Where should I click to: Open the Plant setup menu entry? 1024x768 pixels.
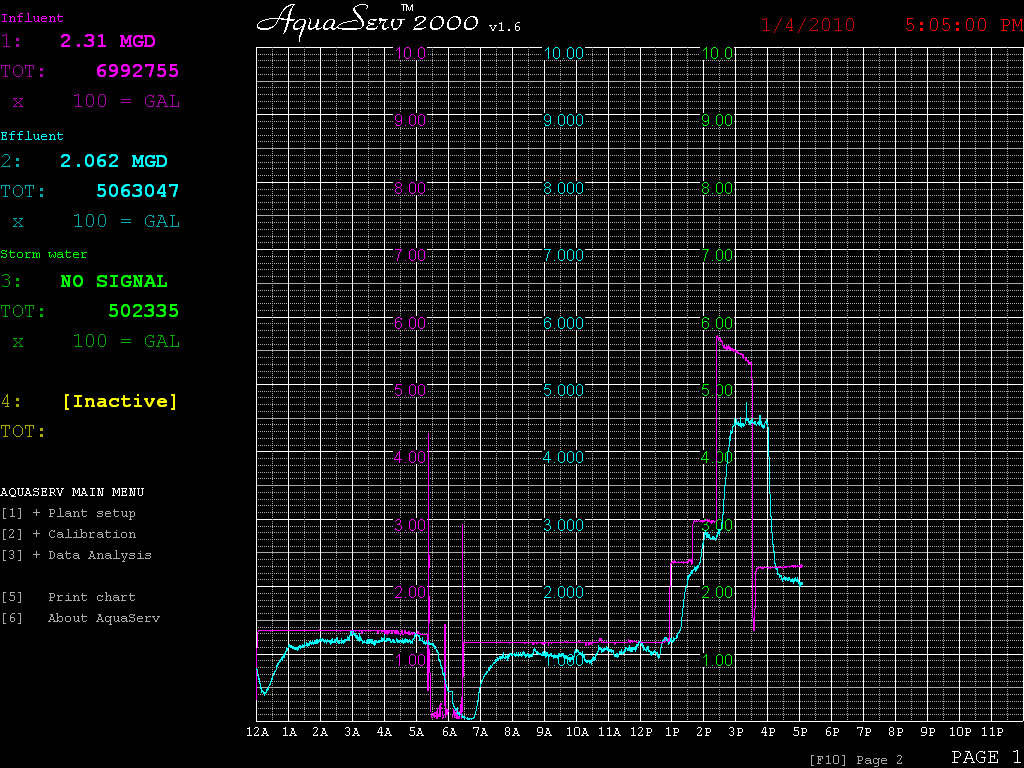[x=69, y=513]
